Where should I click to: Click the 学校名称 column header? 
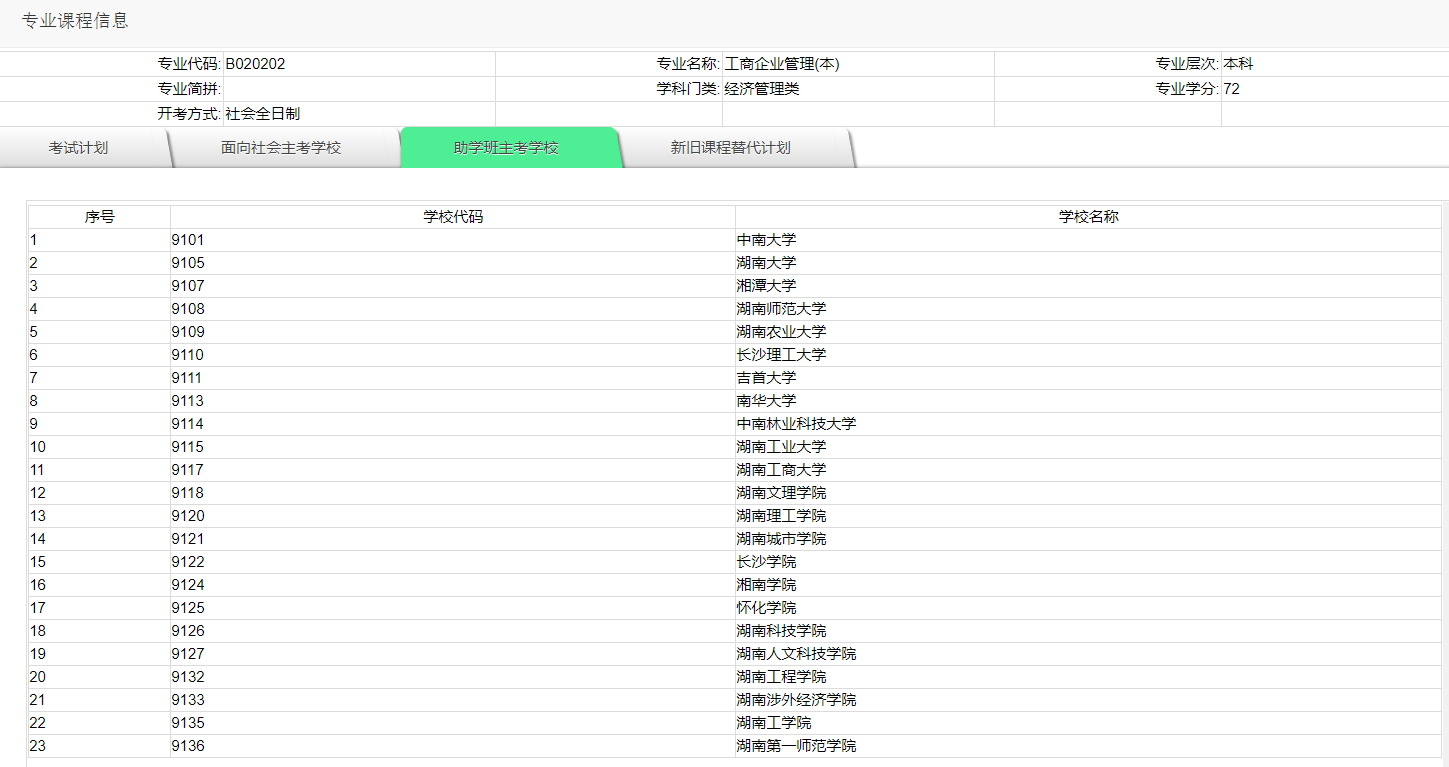tap(1086, 215)
